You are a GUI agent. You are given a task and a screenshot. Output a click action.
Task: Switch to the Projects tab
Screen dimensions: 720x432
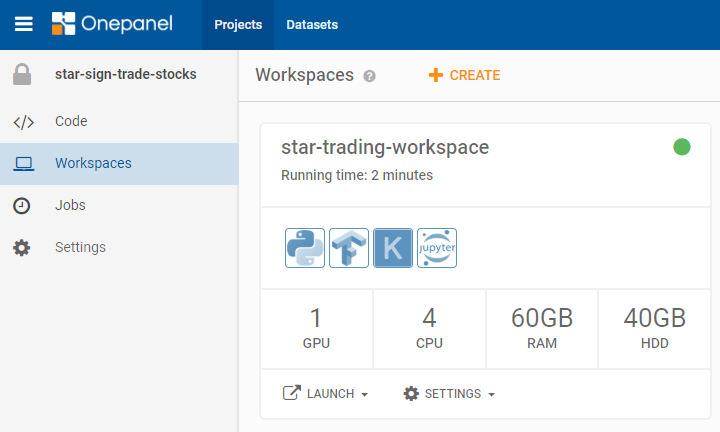tap(238, 25)
